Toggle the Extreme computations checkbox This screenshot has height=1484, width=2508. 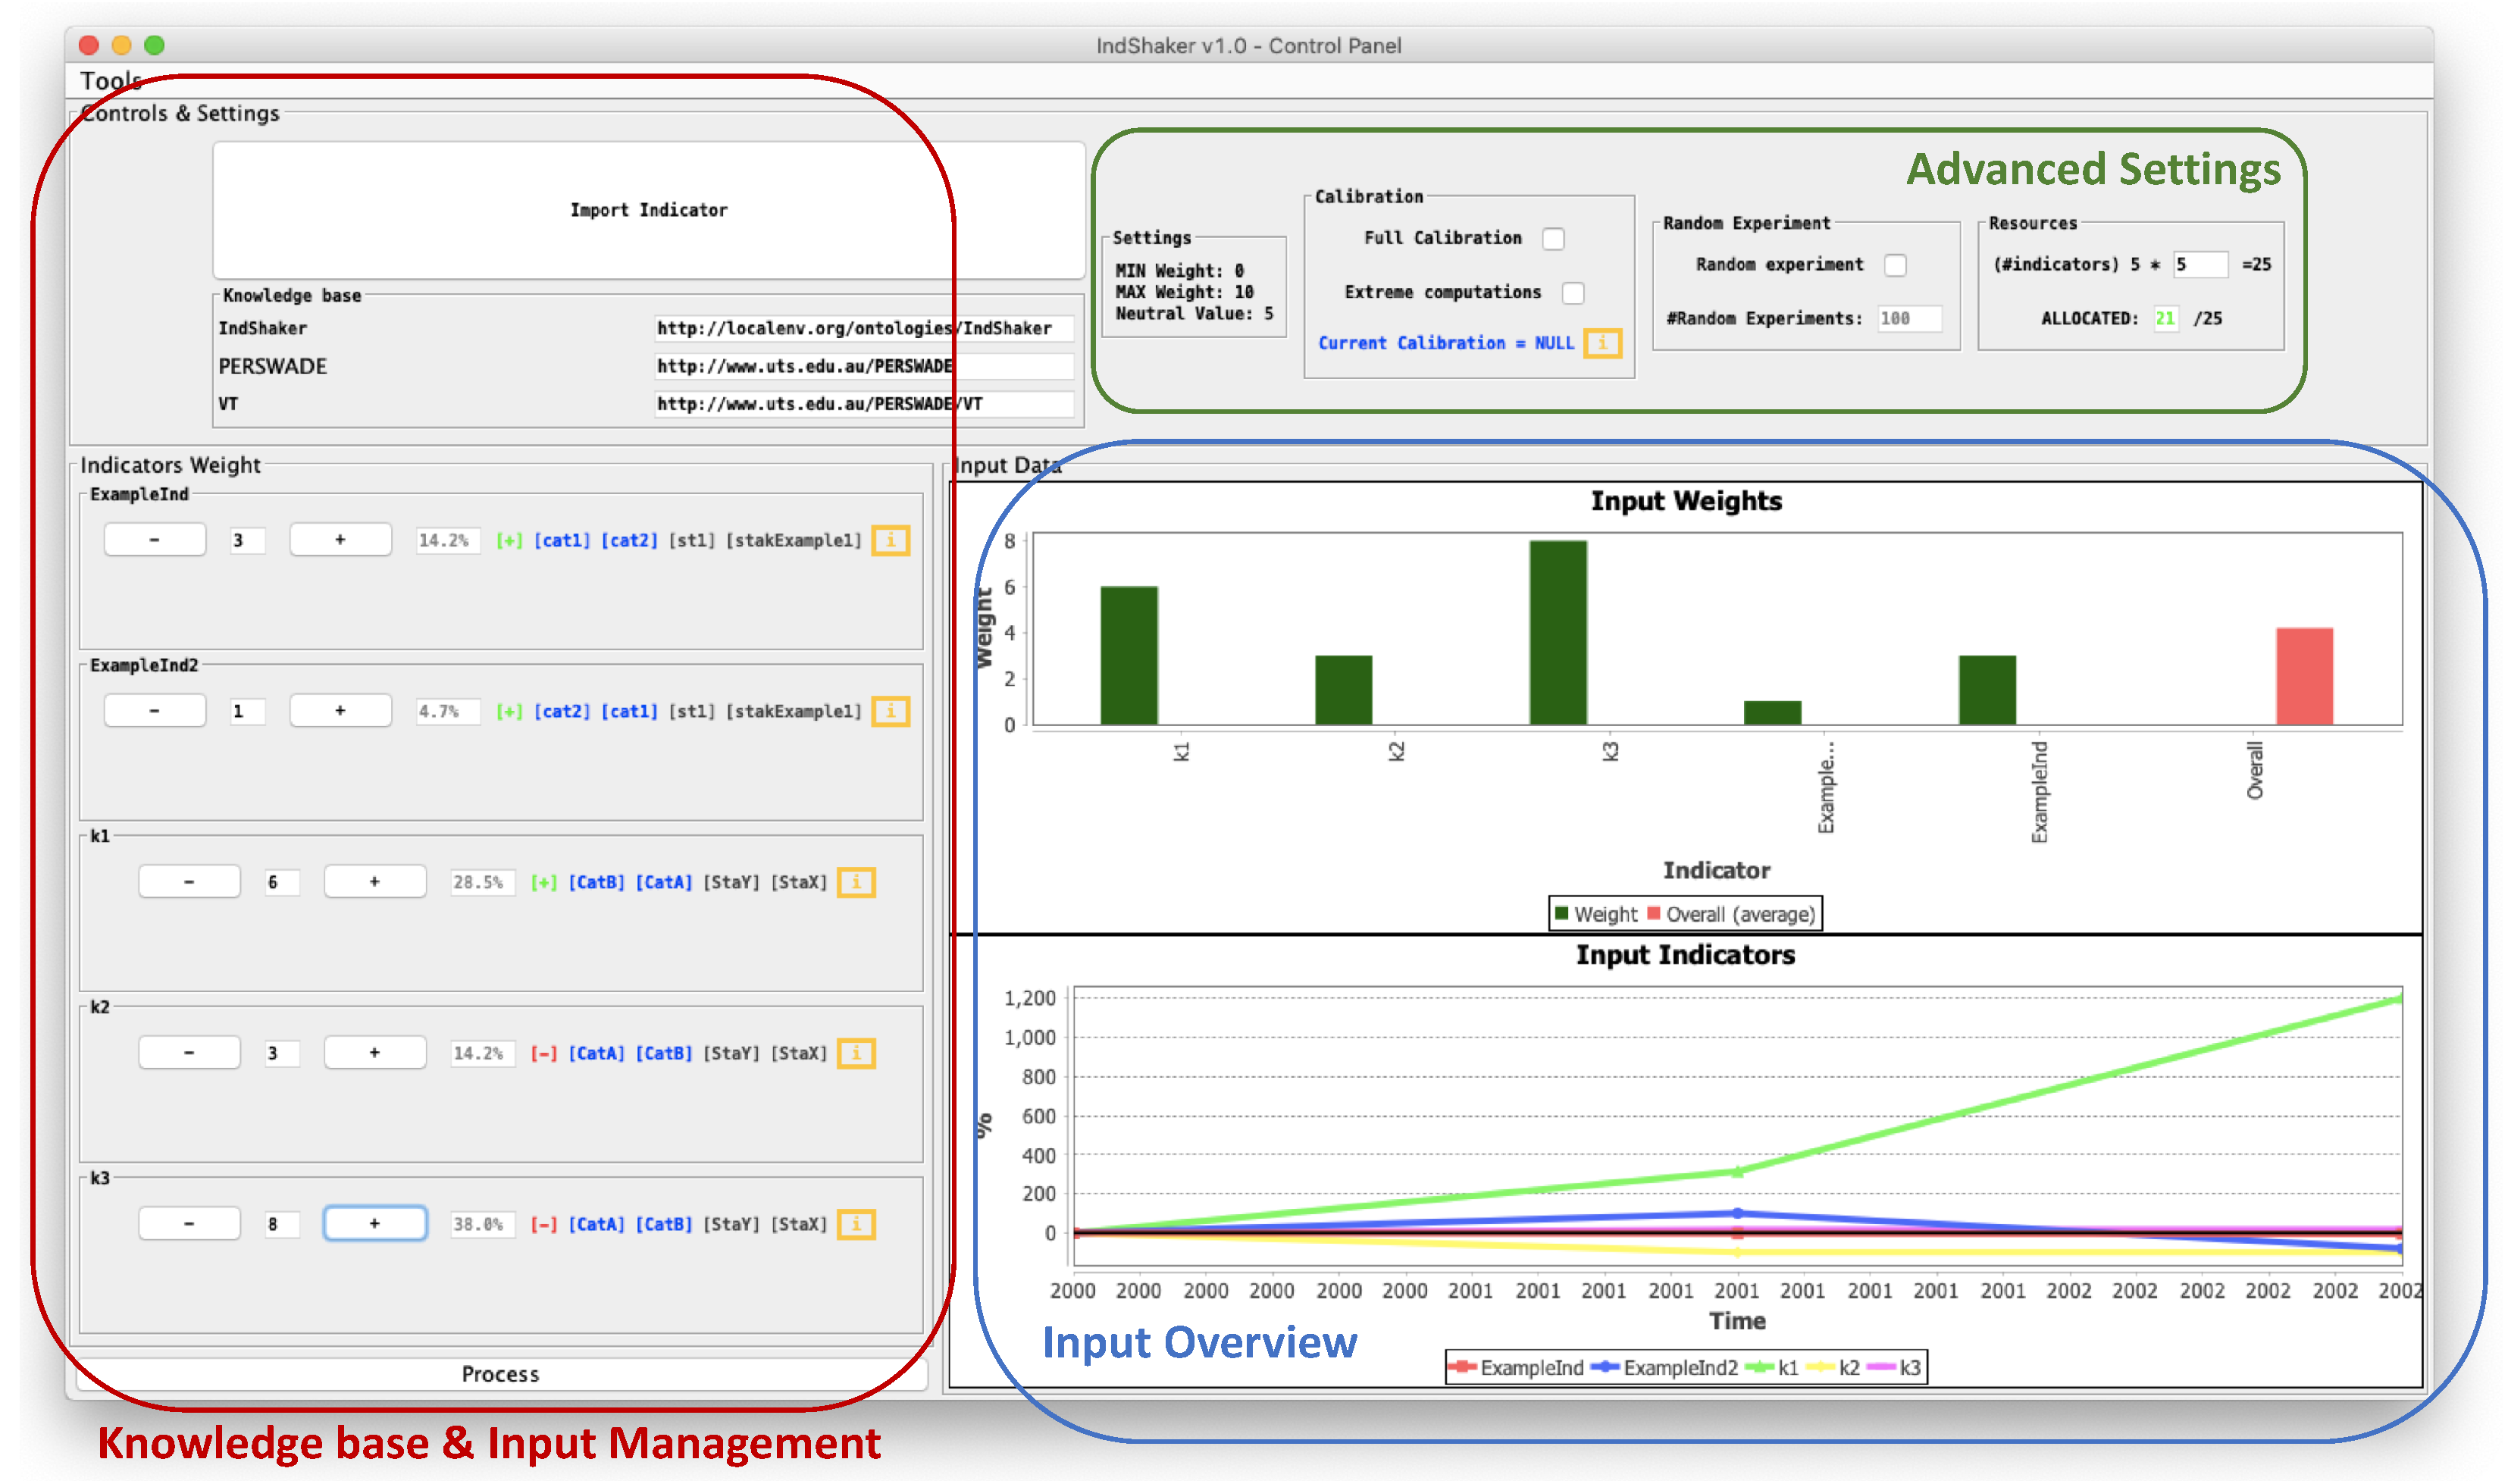1572,293
